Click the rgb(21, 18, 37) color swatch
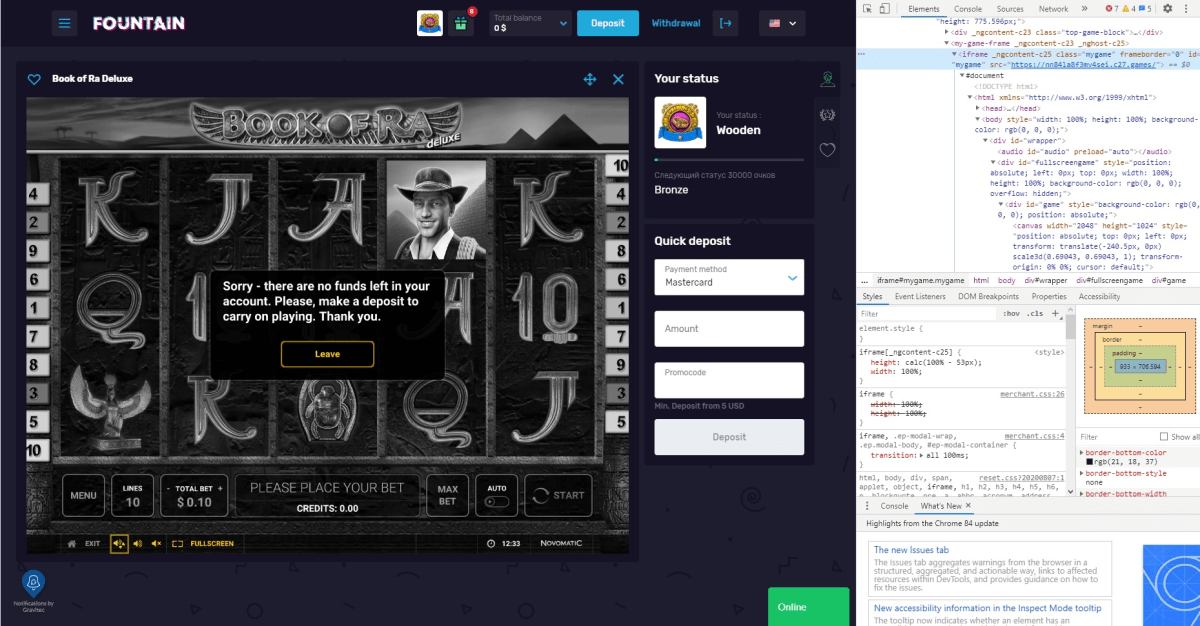 click(x=1090, y=461)
